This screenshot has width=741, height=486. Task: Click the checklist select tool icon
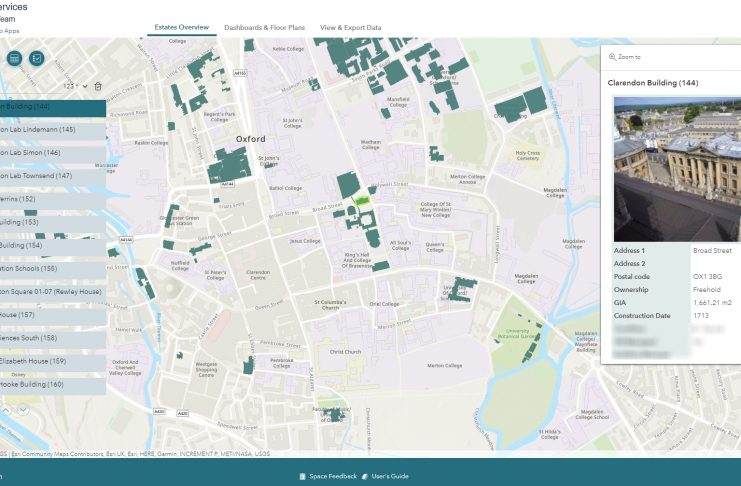(37, 59)
